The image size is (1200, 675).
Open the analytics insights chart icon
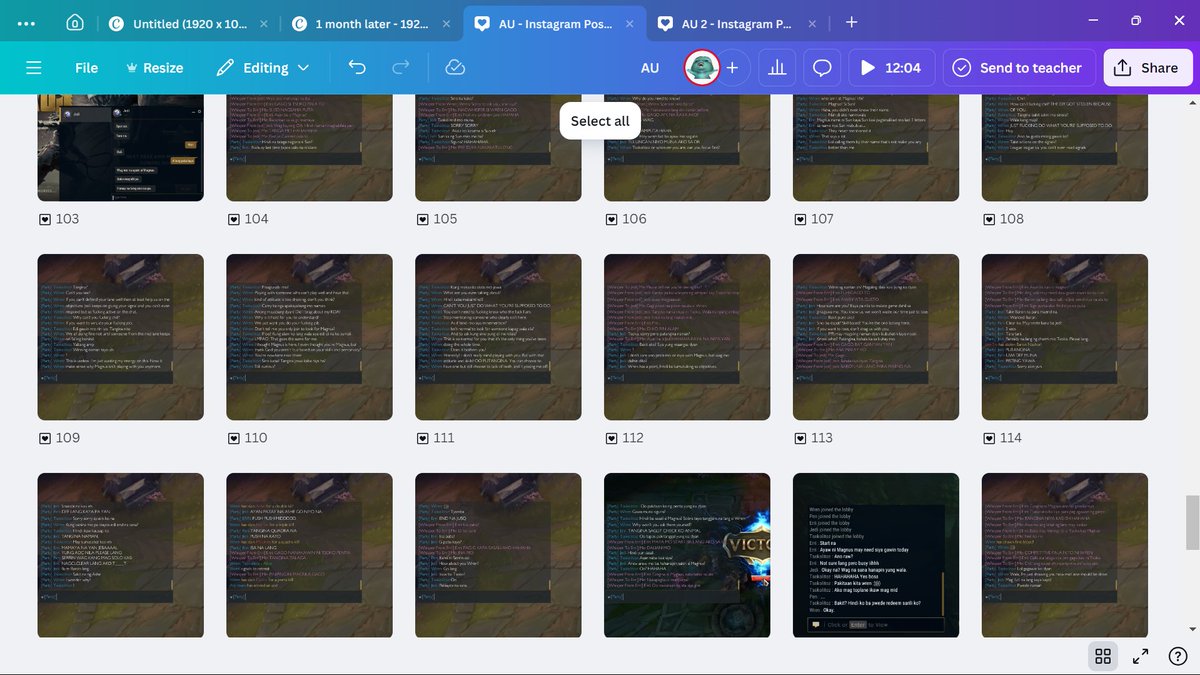point(777,68)
